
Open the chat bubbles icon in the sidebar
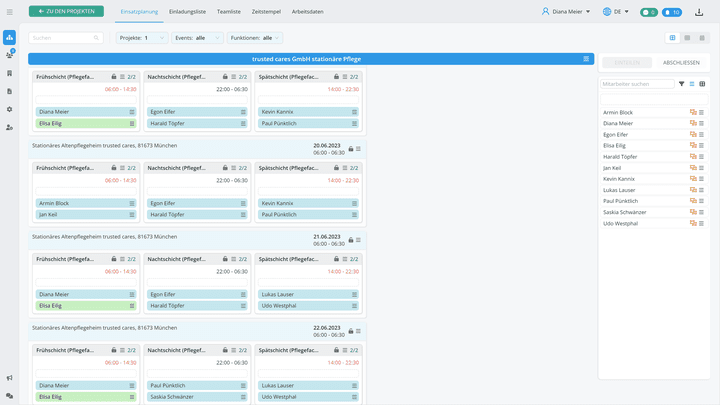(x=9, y=396)
